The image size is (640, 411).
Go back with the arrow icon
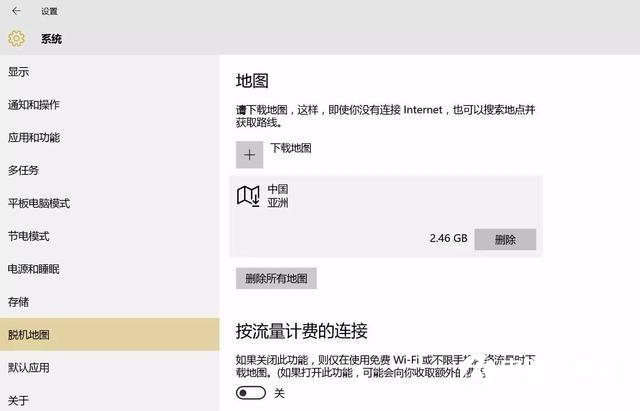pos(16,11)
